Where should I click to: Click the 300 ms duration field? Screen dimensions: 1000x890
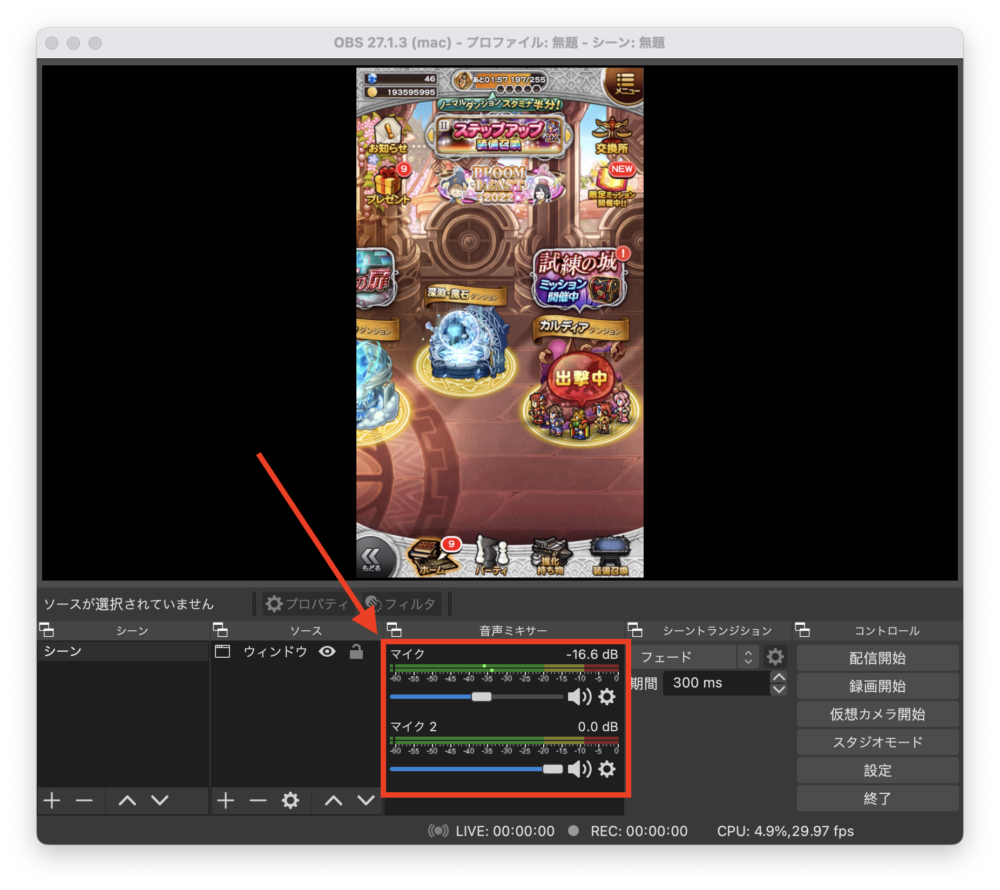coord(716,683)
